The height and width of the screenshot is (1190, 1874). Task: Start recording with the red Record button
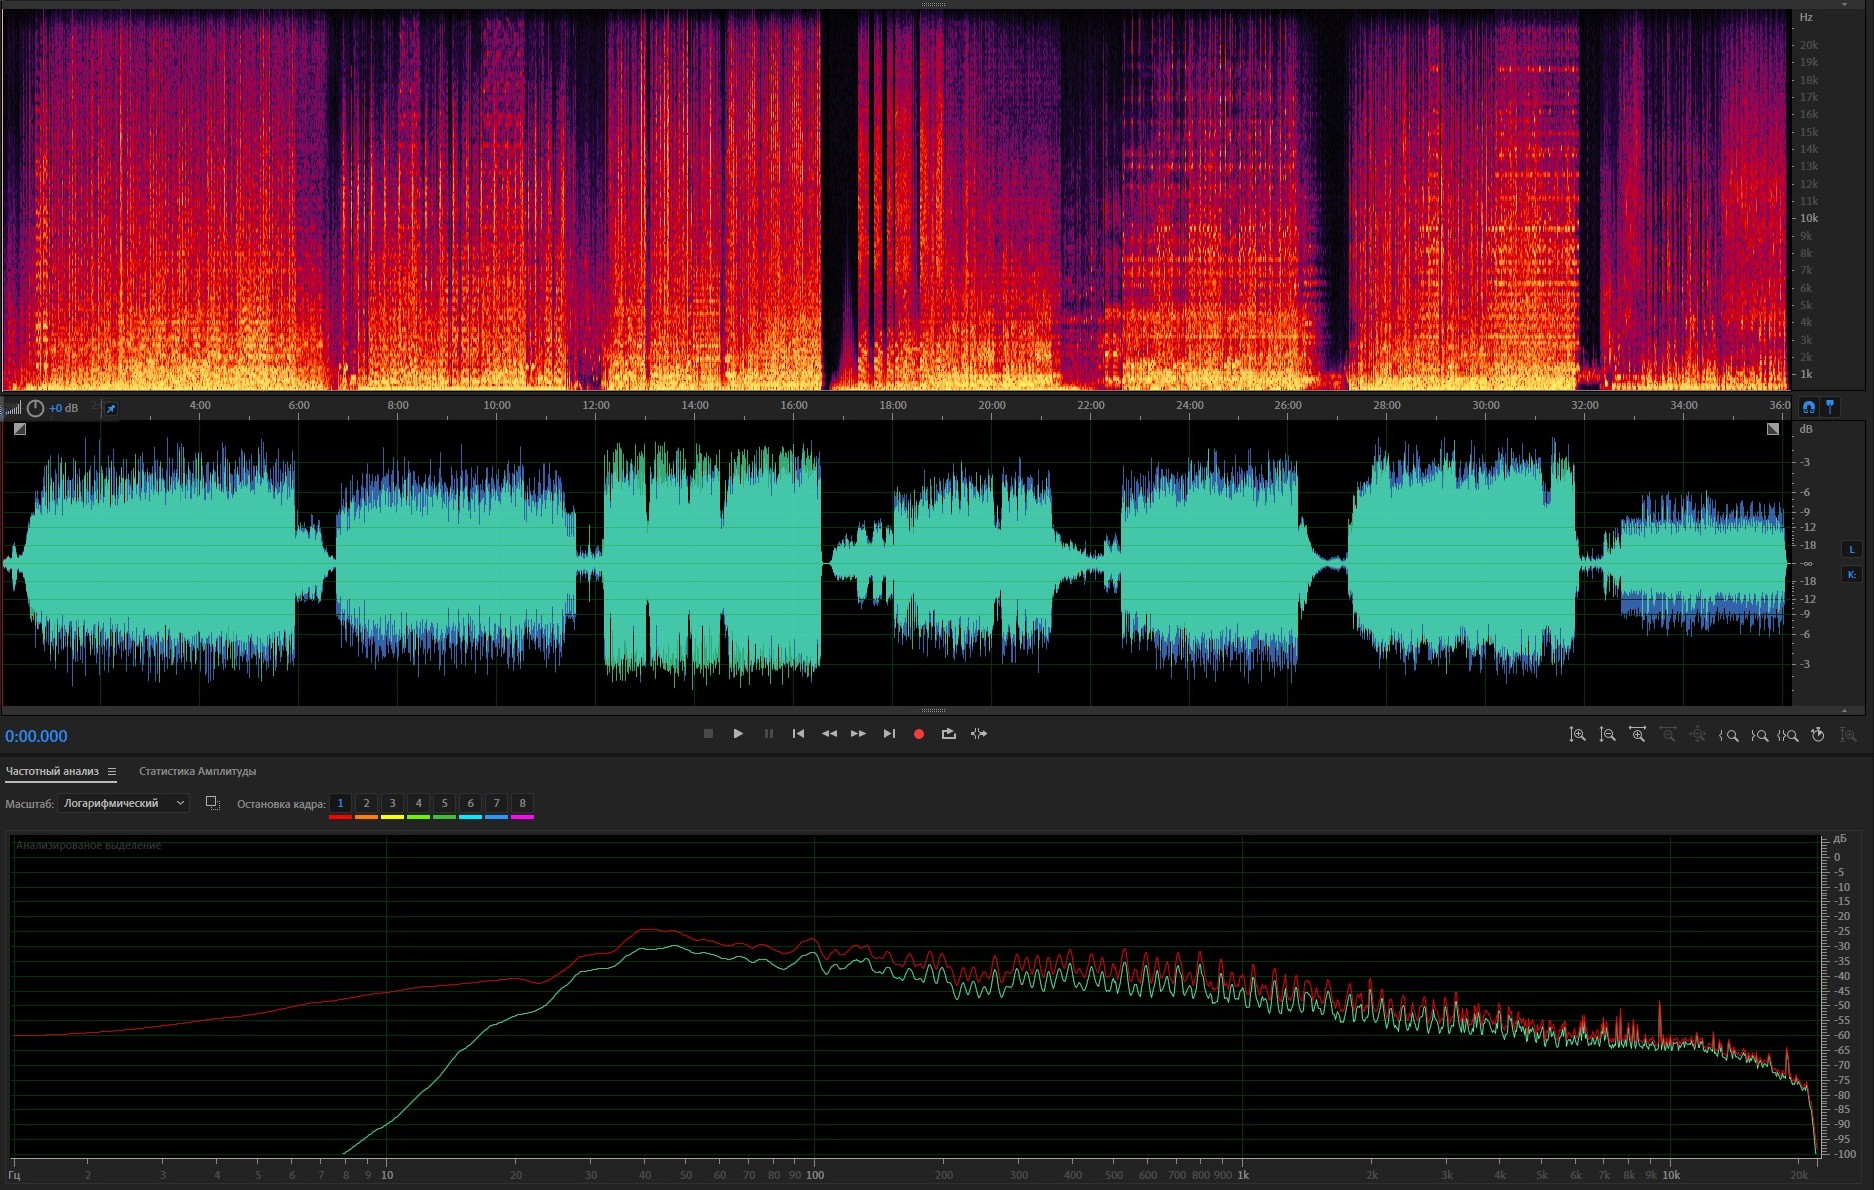tap(919, 734)
